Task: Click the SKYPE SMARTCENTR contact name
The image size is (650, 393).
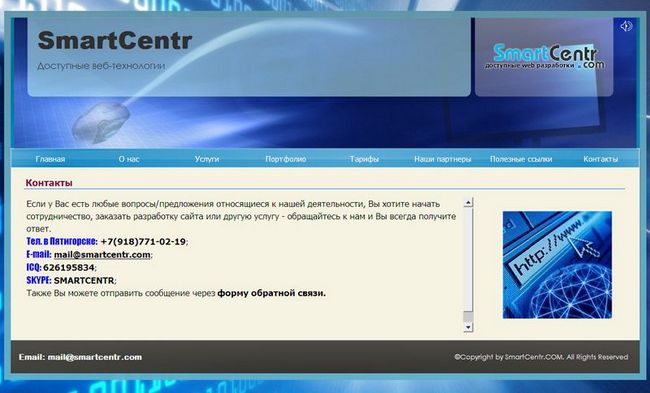Action: coord(84,281)
